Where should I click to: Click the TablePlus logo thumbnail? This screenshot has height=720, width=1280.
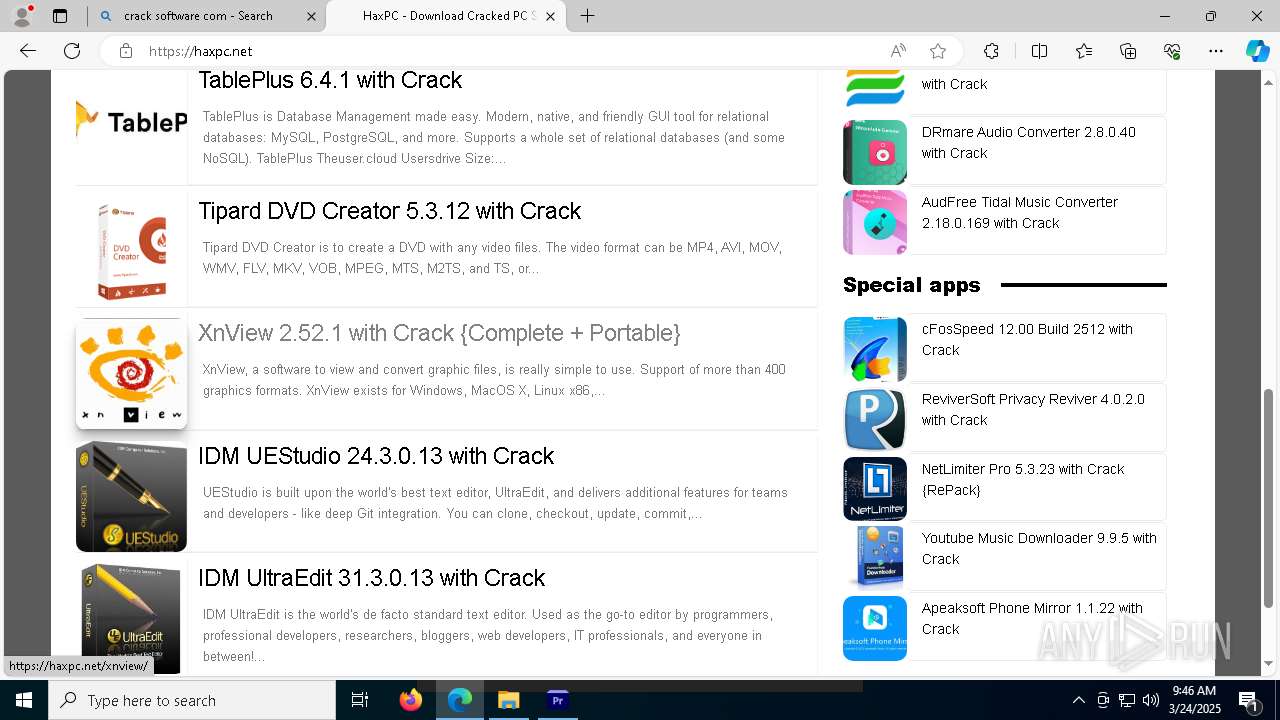131,122
